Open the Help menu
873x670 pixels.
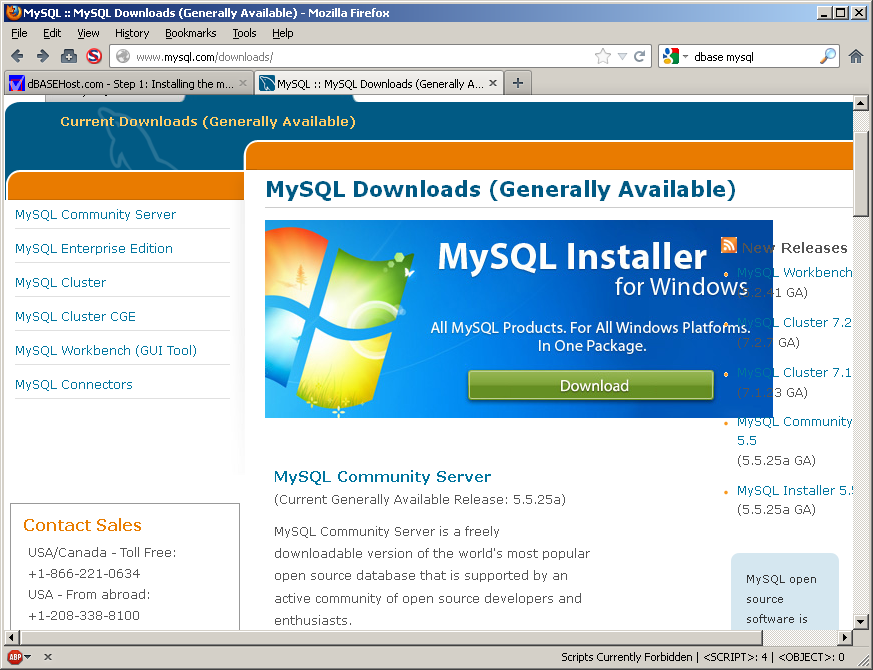click(282, 33)
